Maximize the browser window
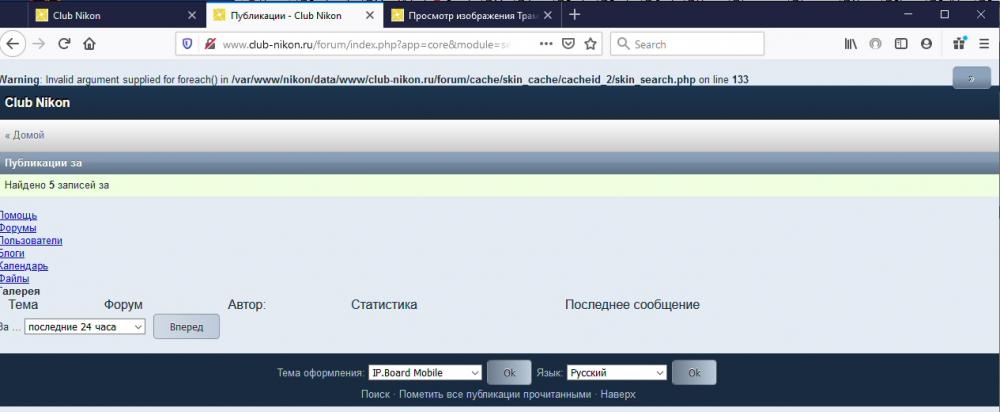1000x412 pixels. click(945, 14)
